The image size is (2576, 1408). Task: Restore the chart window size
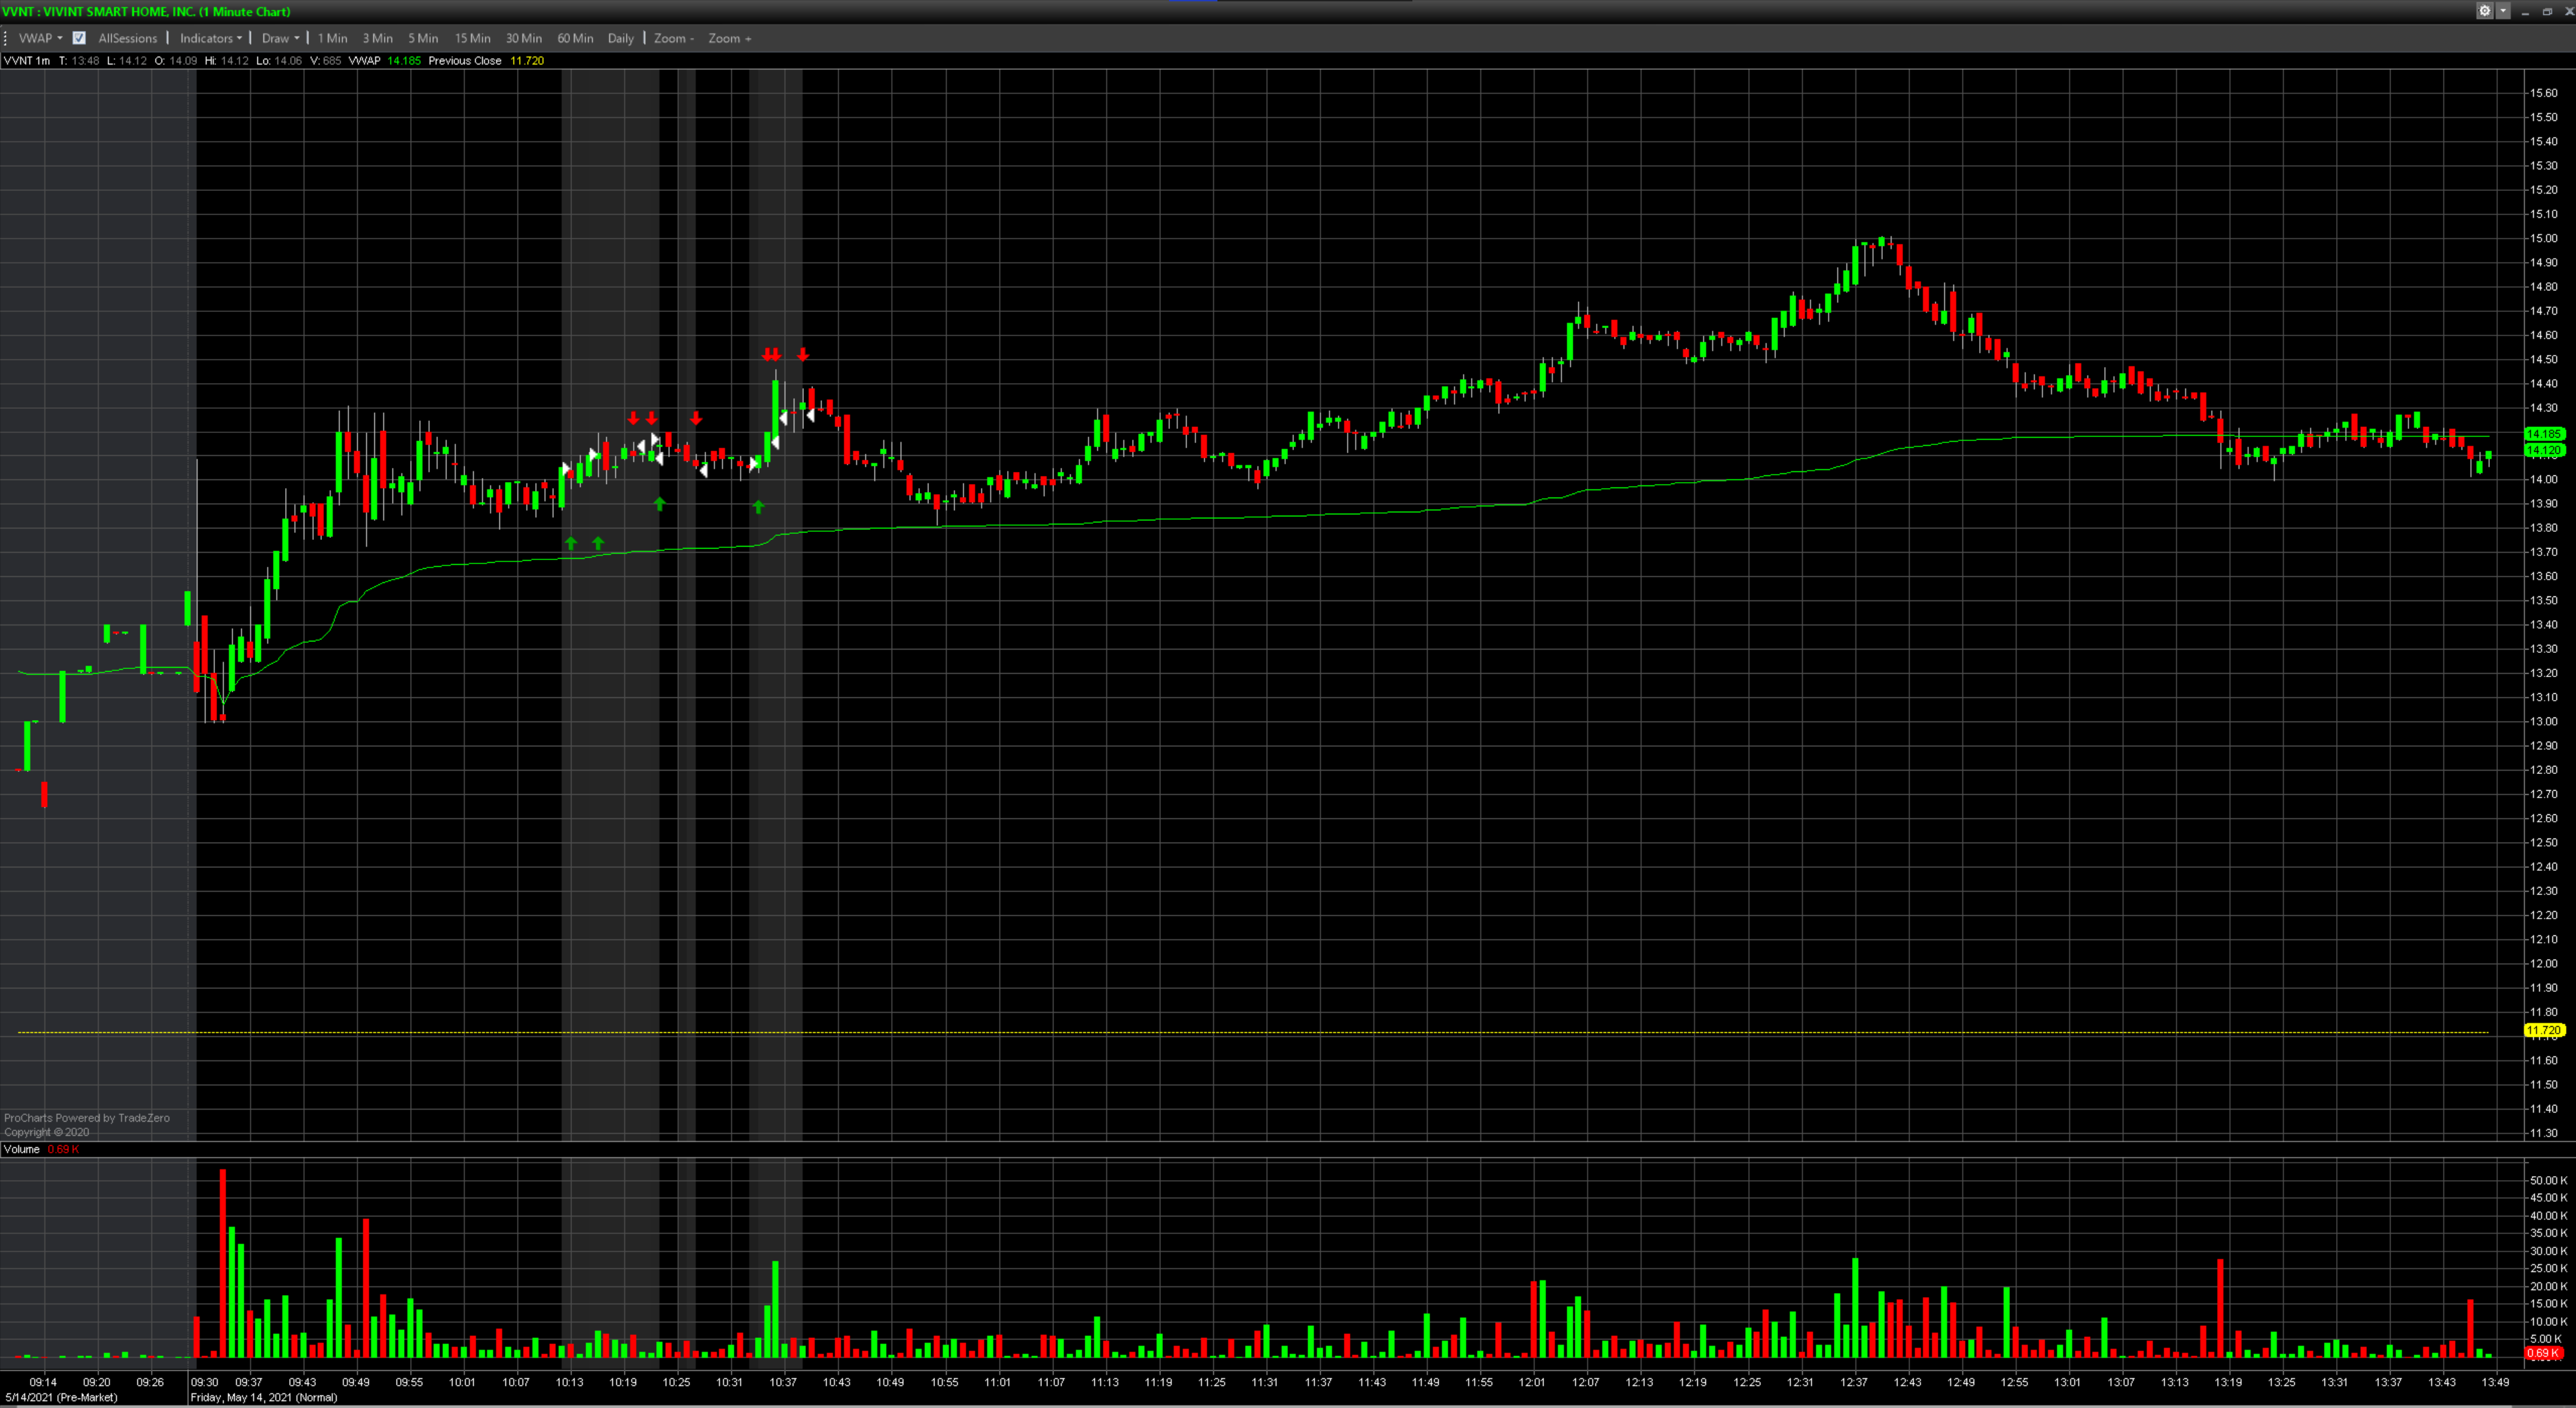click(x=2547, y=11)
